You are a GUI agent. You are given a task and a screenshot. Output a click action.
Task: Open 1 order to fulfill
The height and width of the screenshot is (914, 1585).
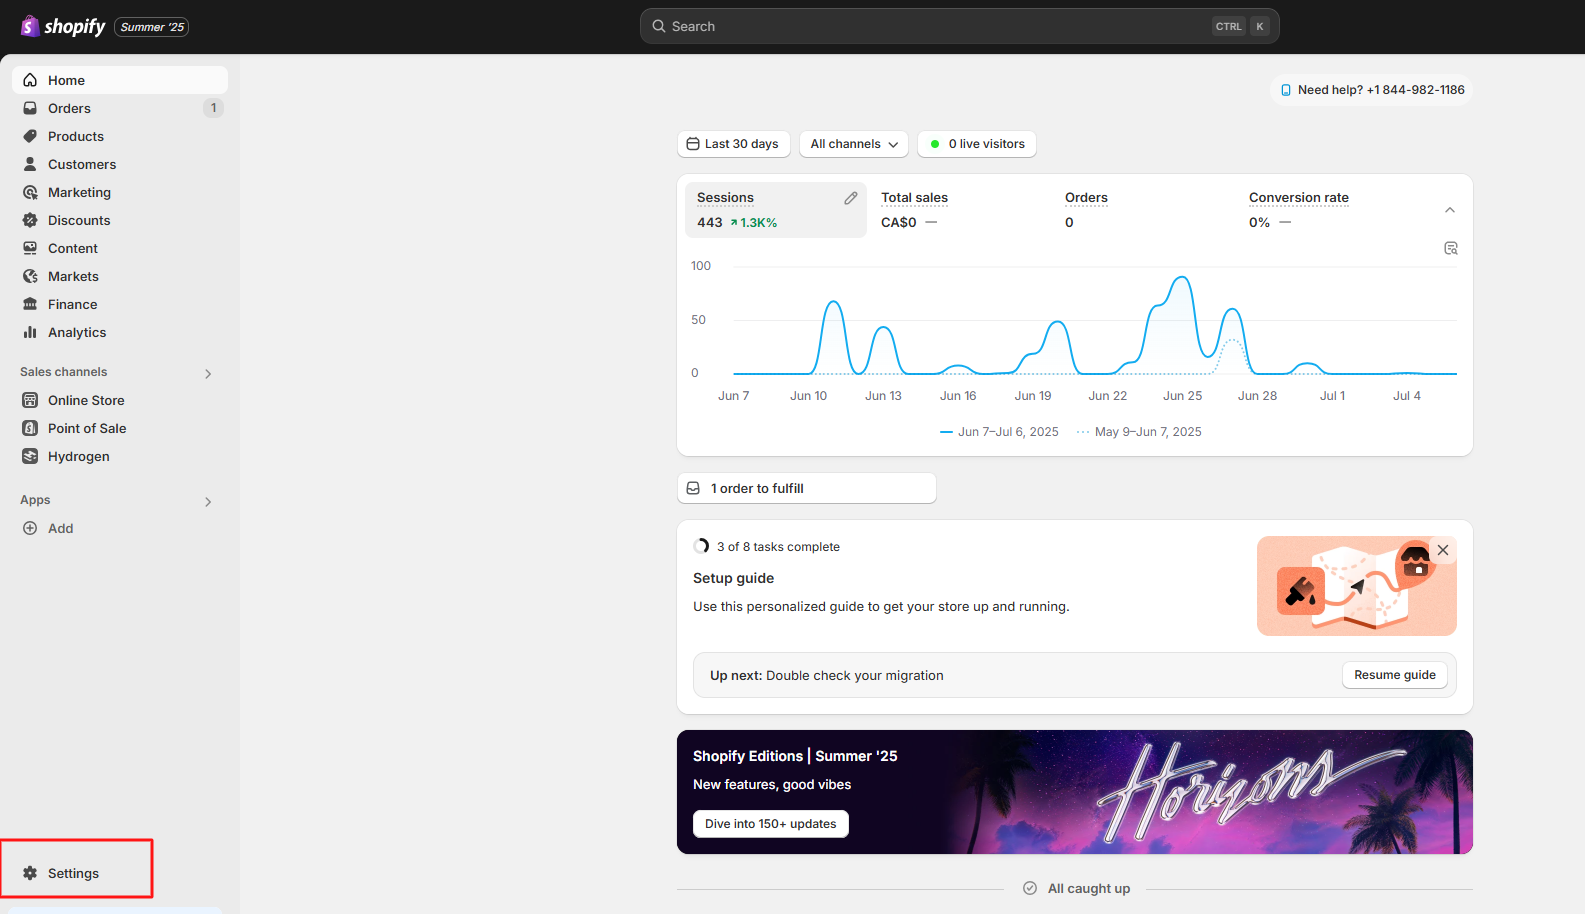tap(807, 488)
